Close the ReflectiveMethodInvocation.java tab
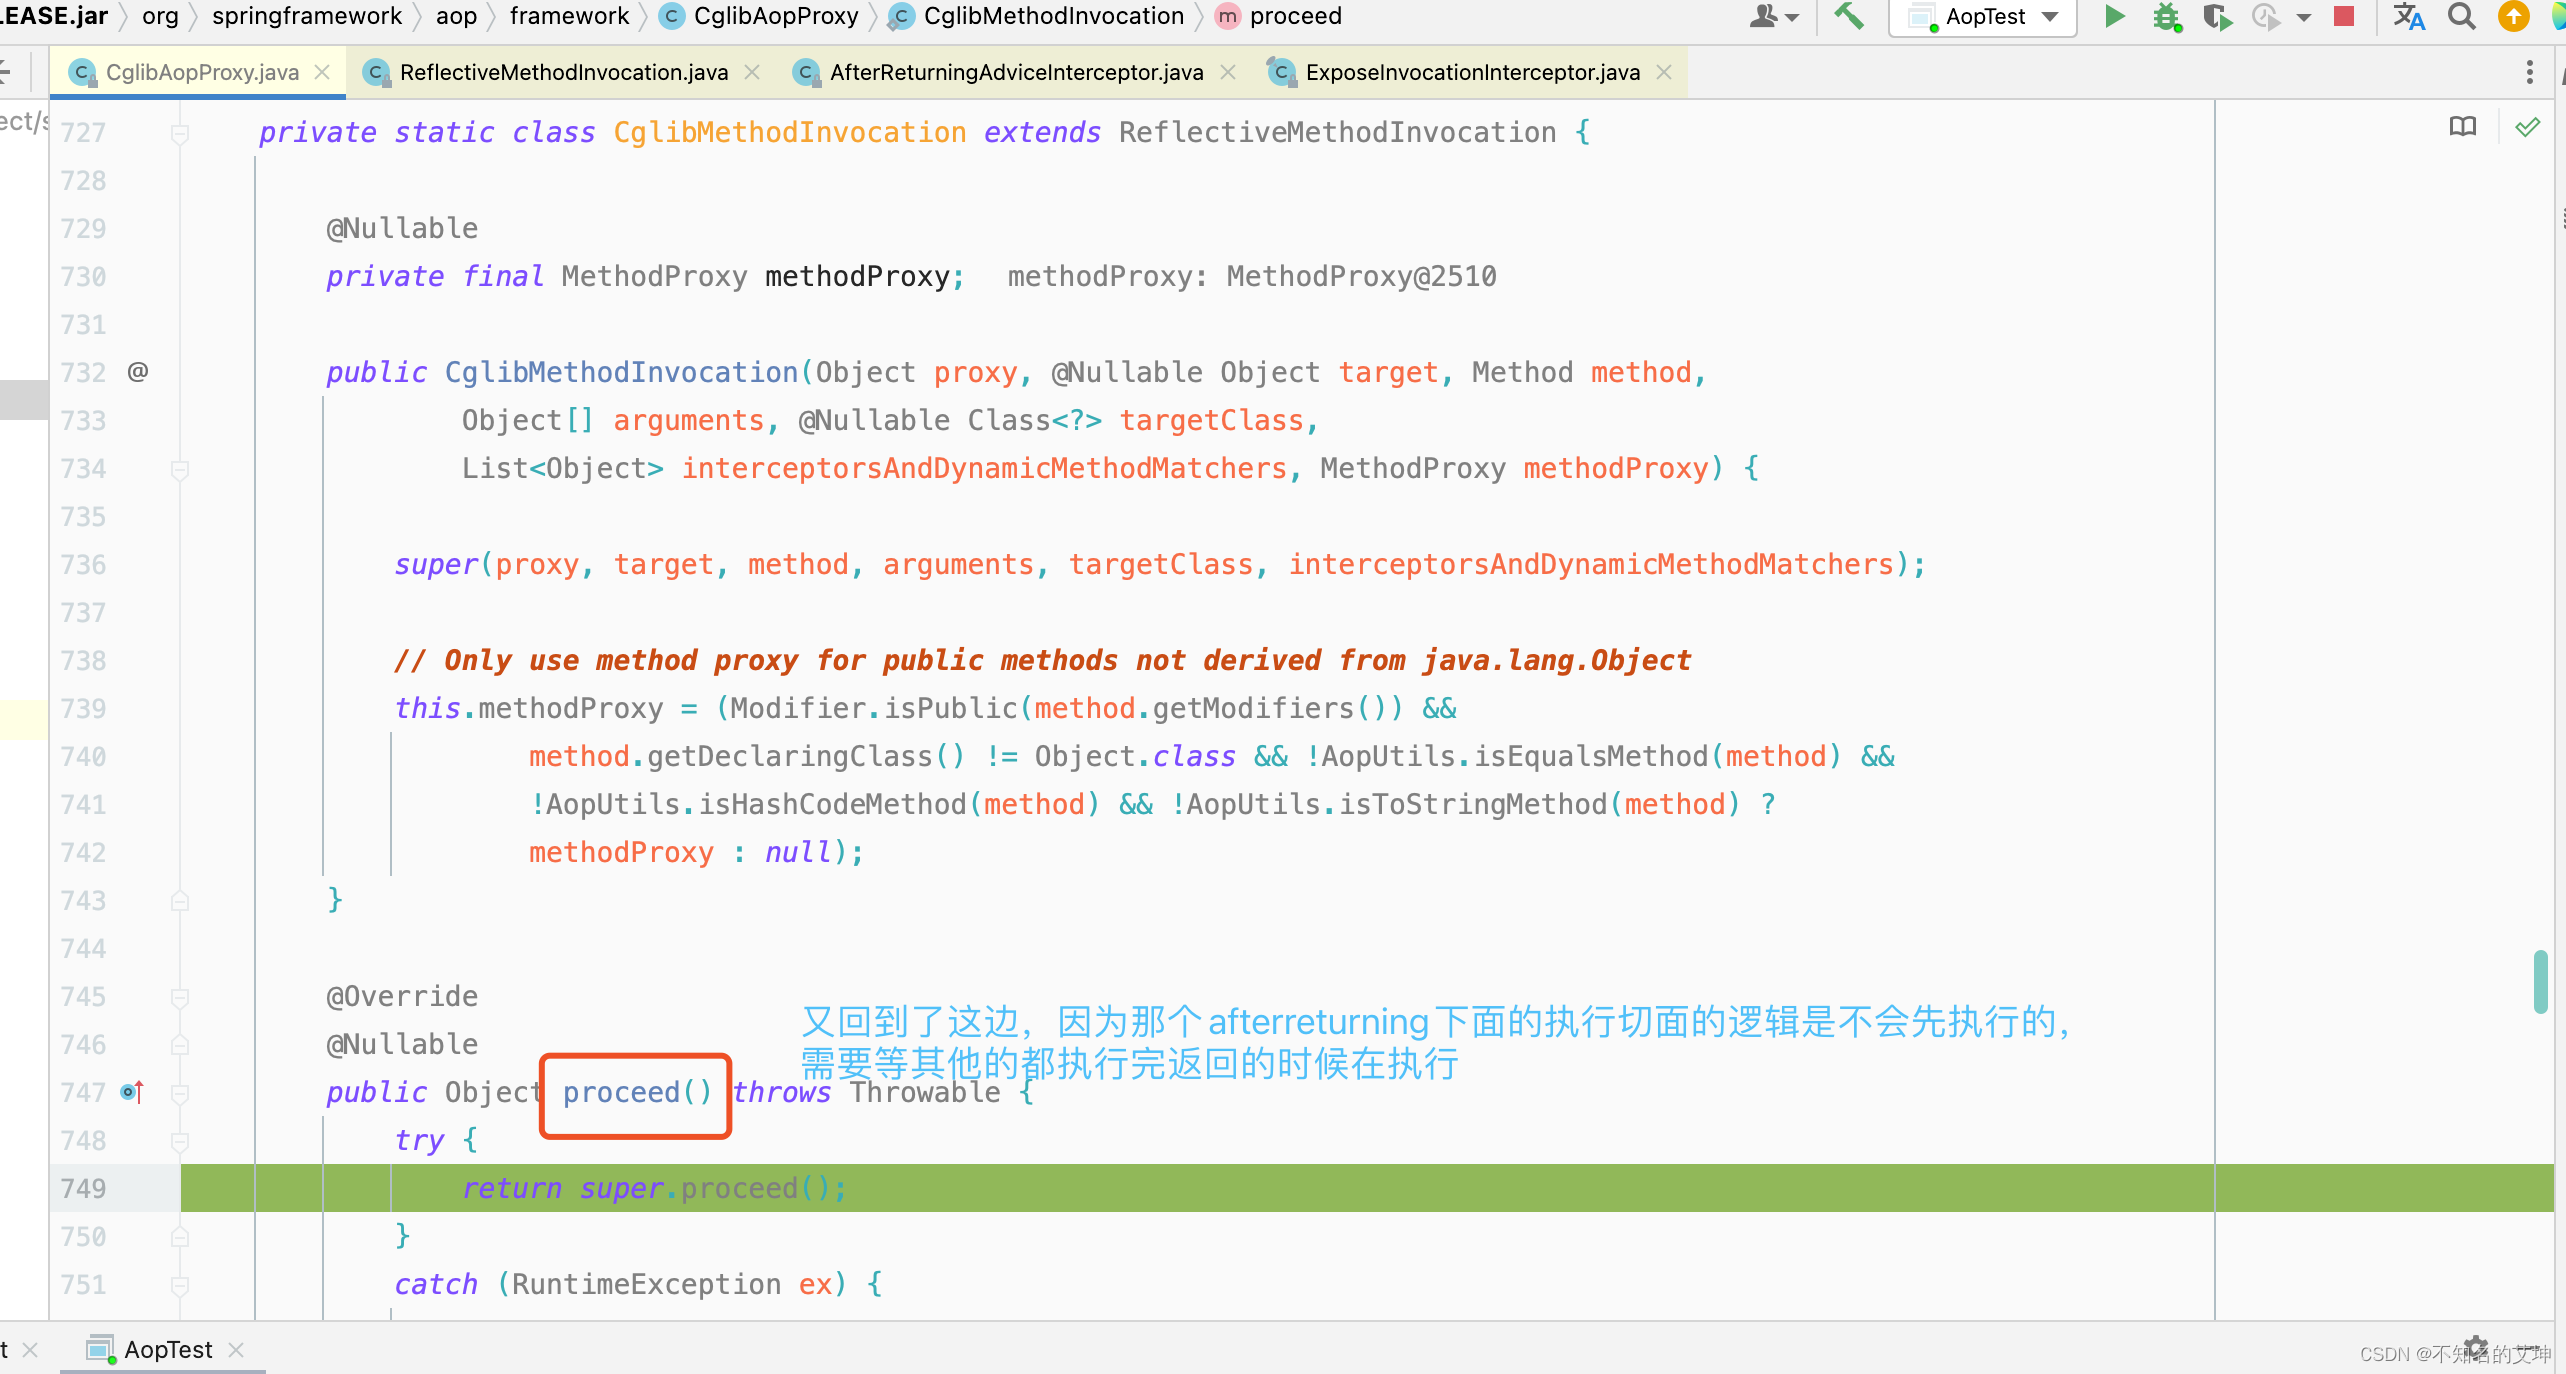 752,72
